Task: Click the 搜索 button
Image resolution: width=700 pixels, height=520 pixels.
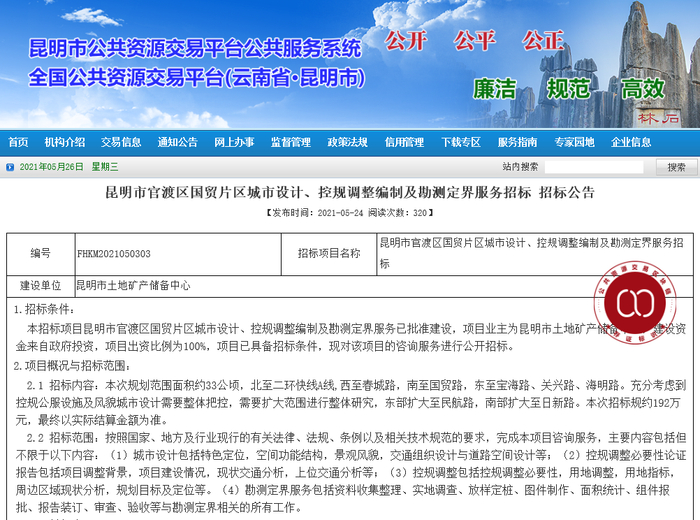Action: pos(676,167)
